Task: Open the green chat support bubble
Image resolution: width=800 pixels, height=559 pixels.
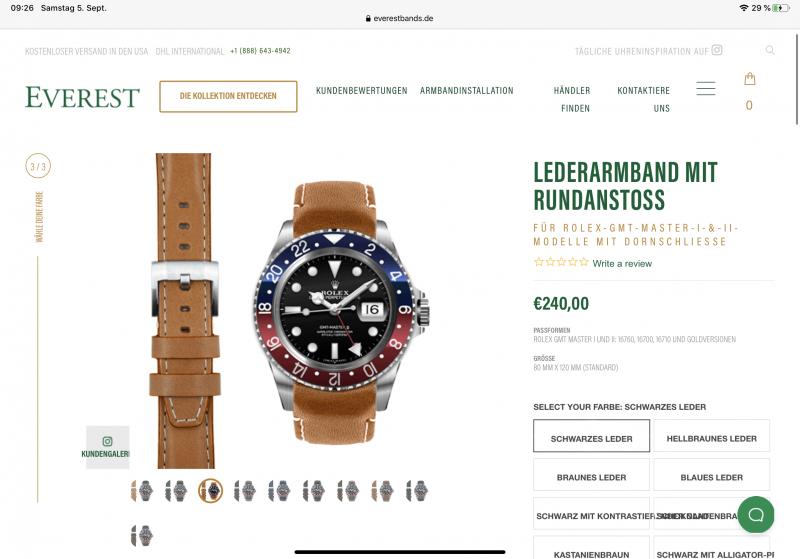Action: click(x=756, y=514)
